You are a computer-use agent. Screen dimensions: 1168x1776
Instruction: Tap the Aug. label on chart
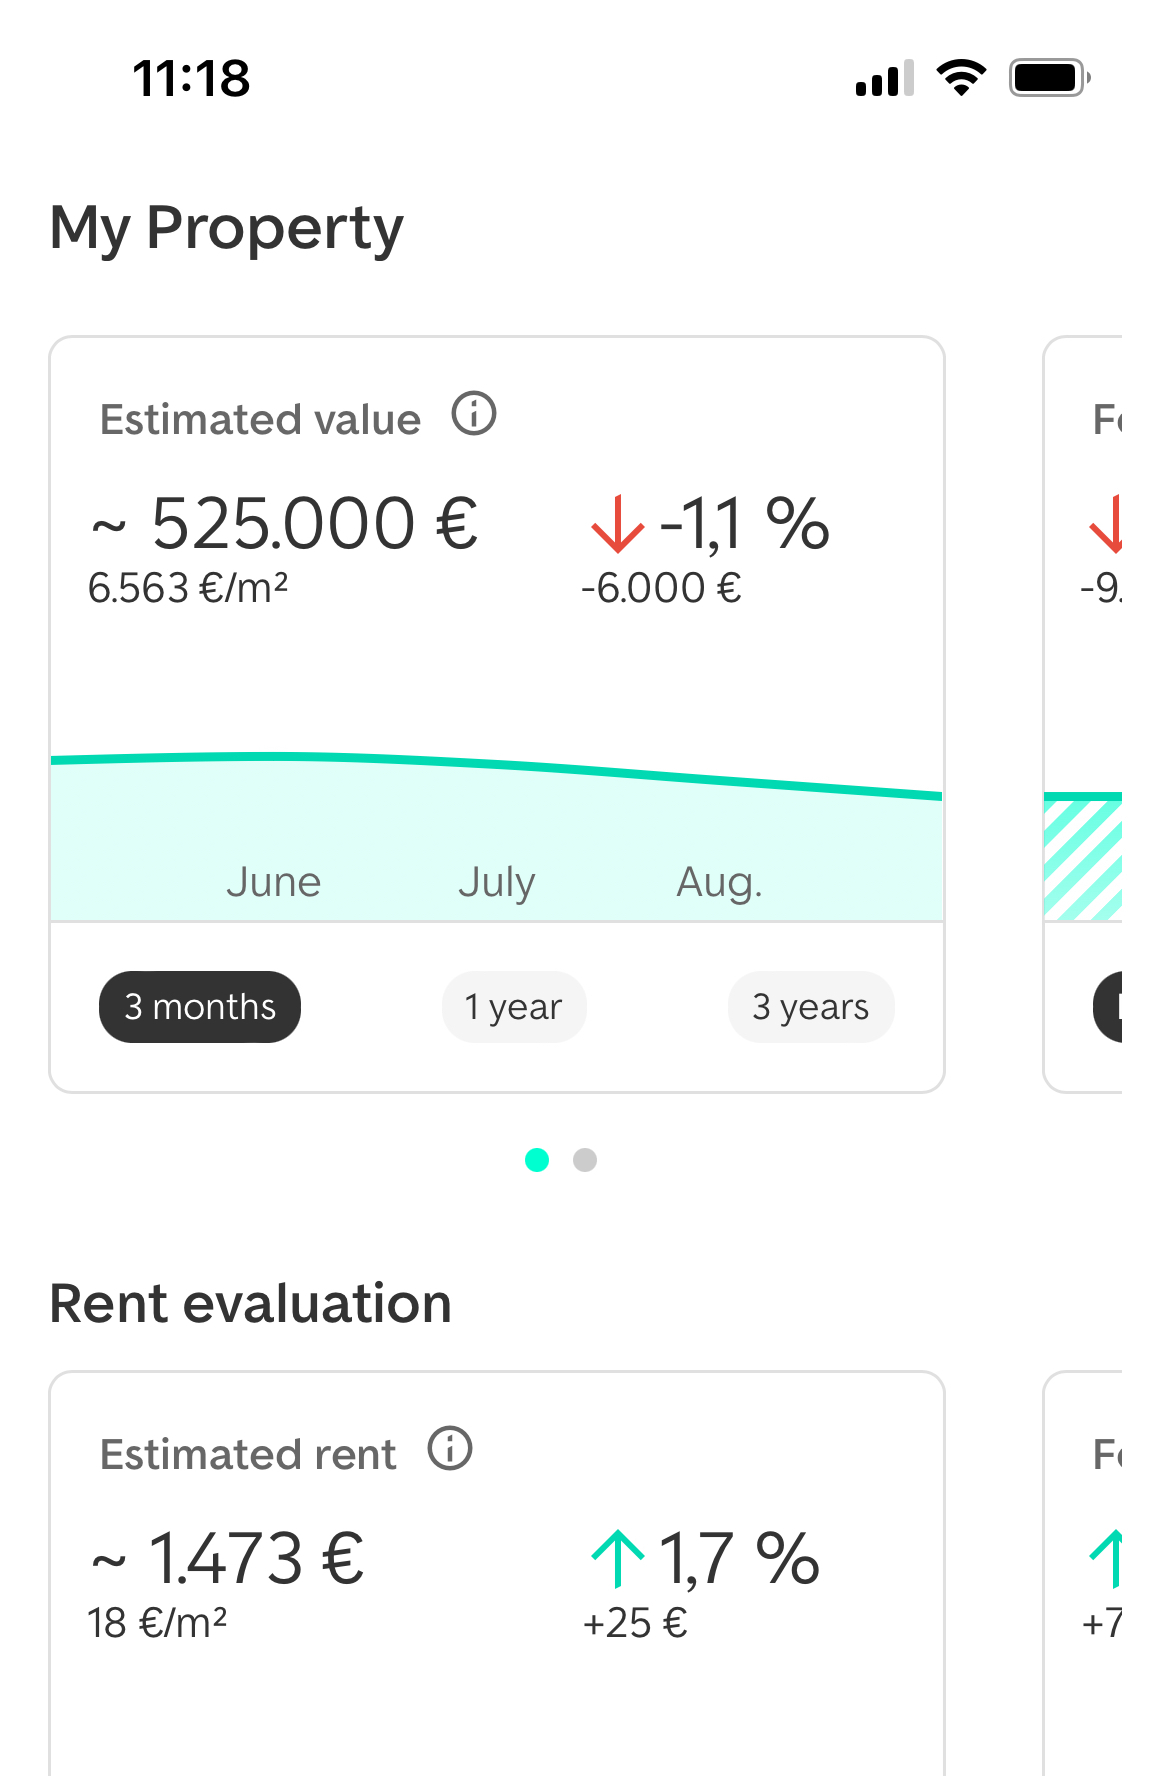point(719,882)
